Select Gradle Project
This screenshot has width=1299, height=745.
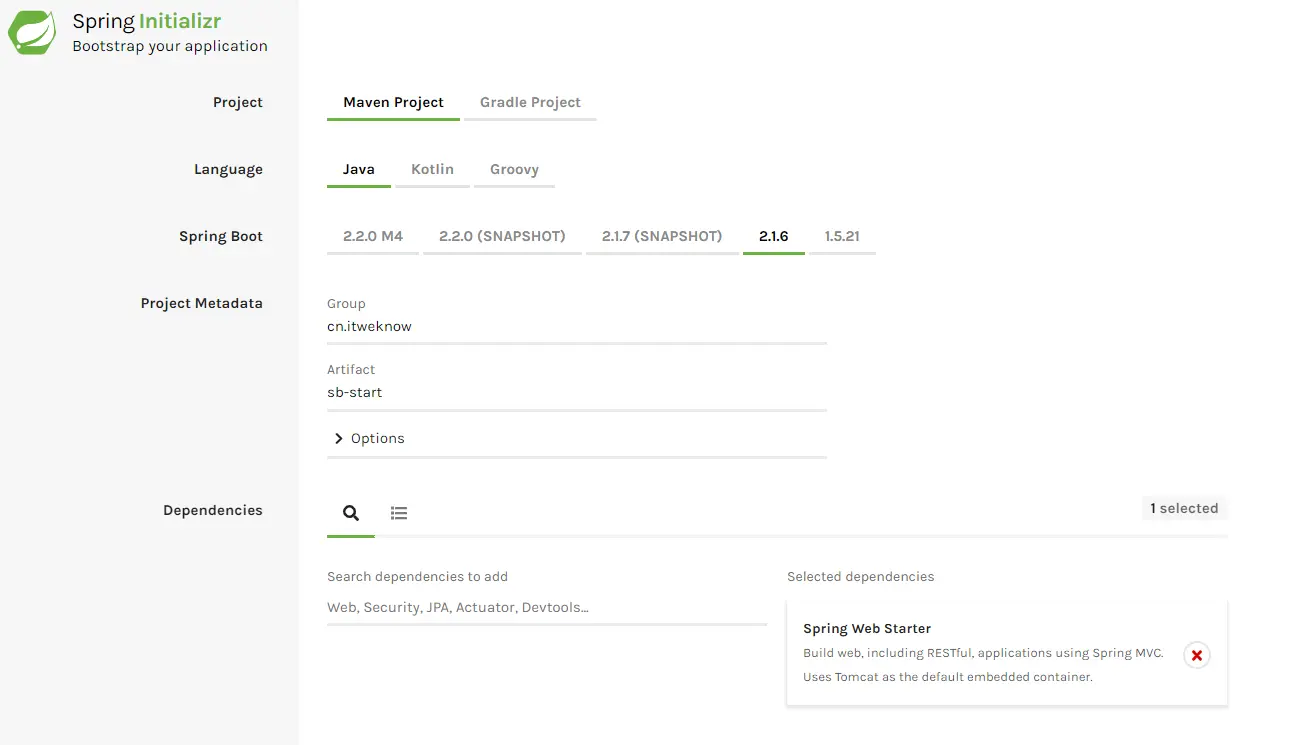click(530, 102)
